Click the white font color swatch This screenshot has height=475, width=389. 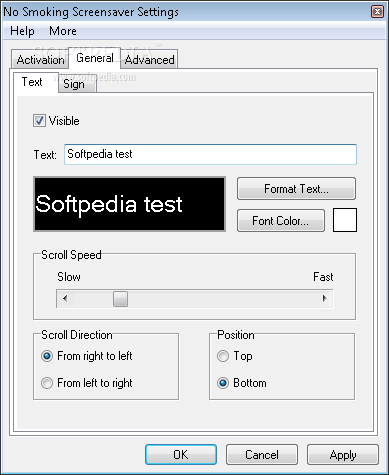tap(345, 220)
